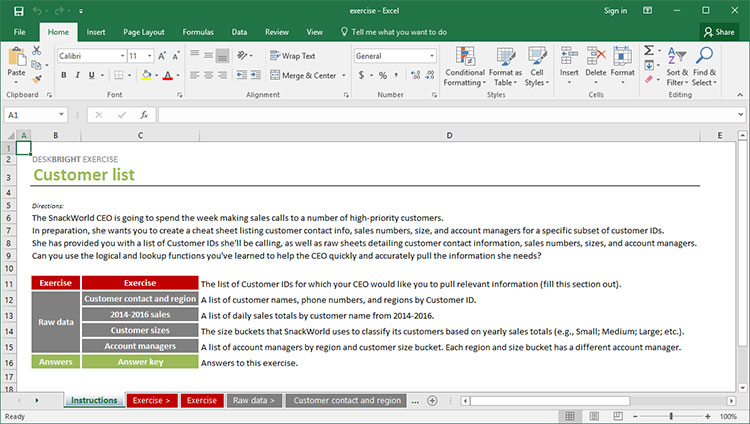Click the Paste icon in Clipboard group
This screenshot has width=750, height=424.
pos(16,58)
